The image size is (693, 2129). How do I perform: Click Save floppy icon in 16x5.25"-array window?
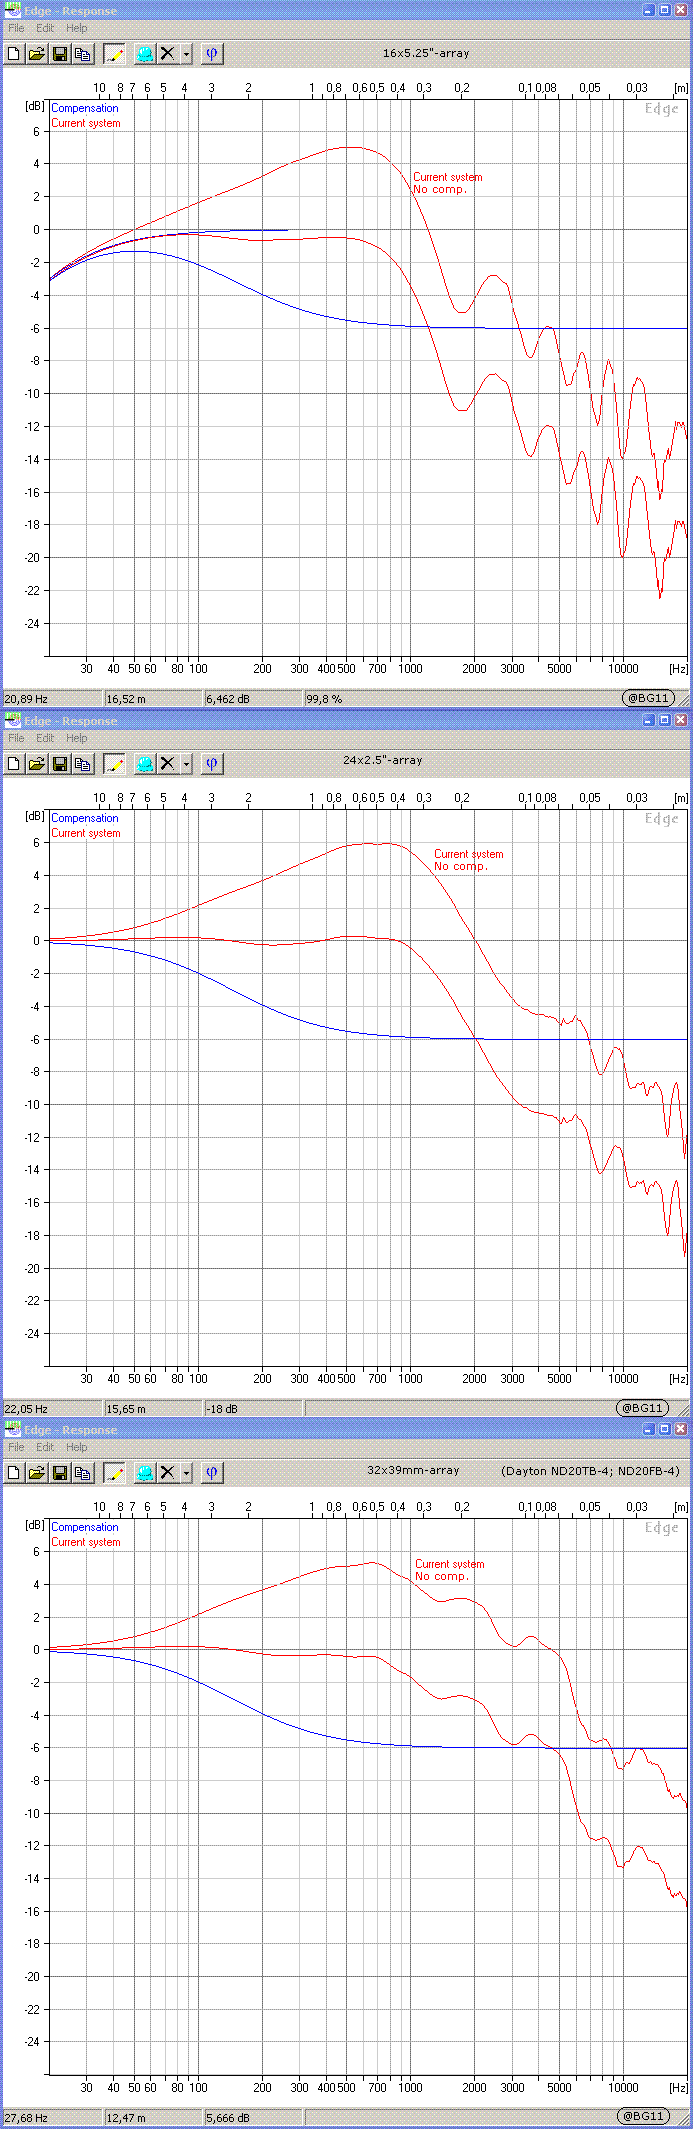click(60, 54)
